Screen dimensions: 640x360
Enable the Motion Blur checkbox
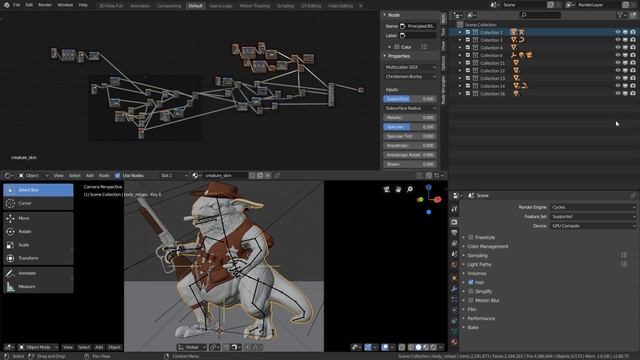[x=471, y=300]
